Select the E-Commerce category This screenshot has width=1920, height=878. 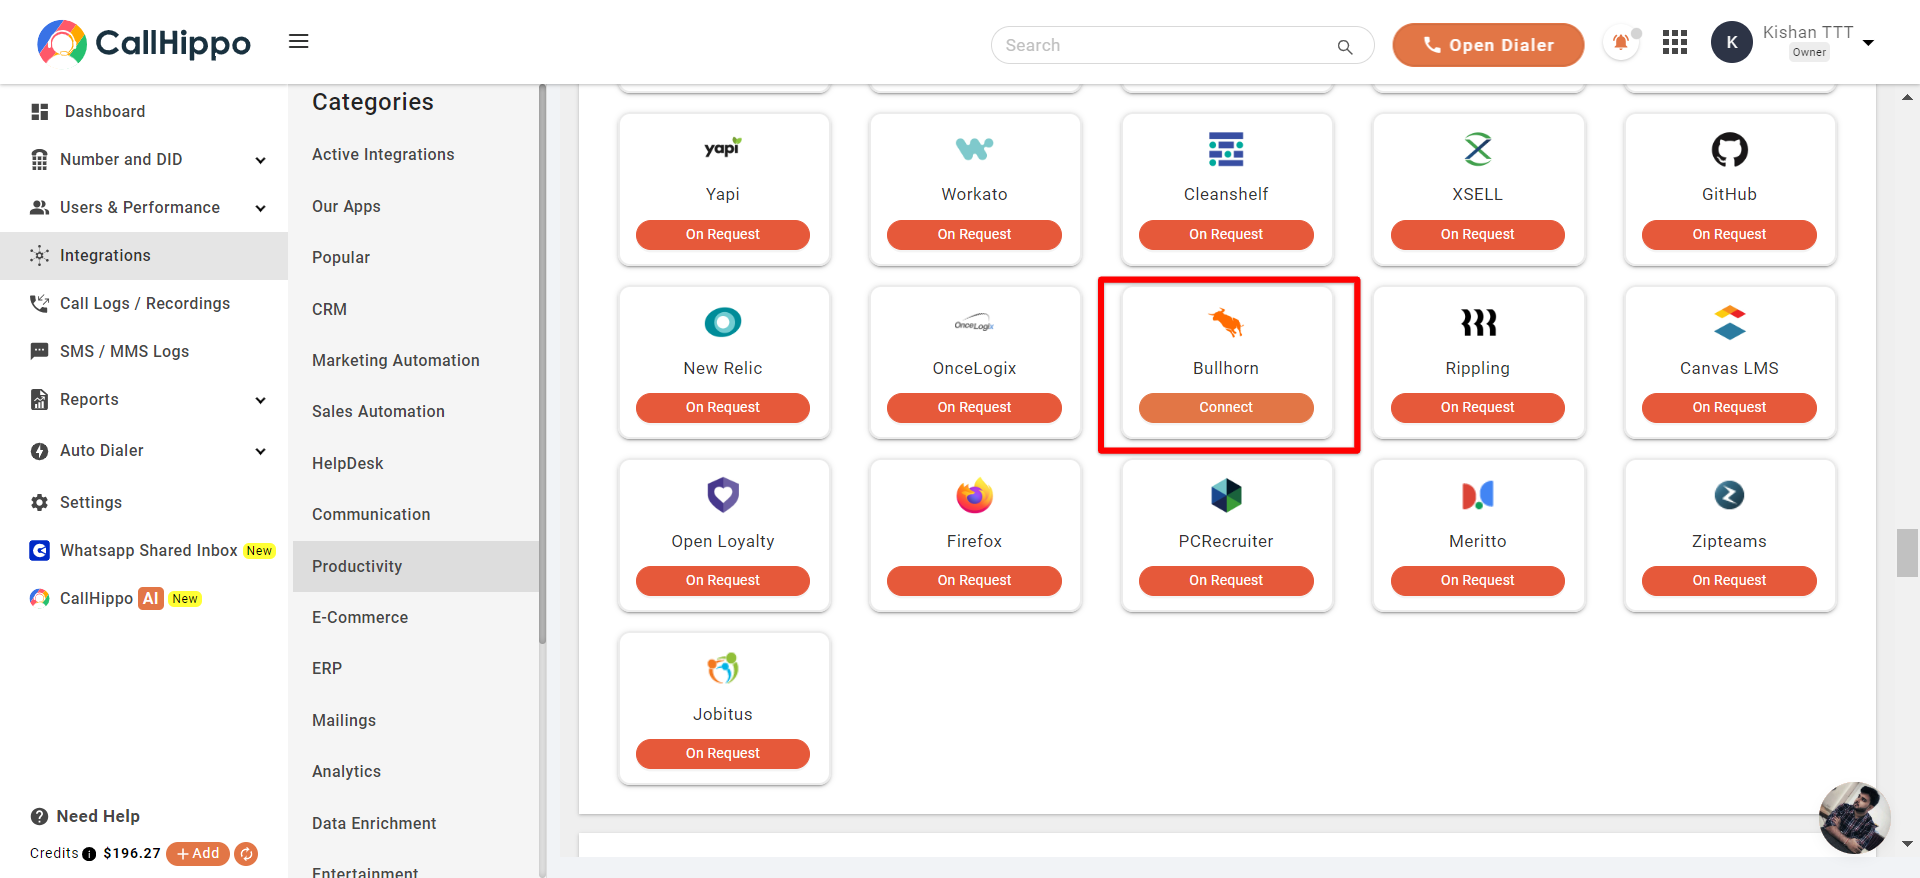click(360, 618)
